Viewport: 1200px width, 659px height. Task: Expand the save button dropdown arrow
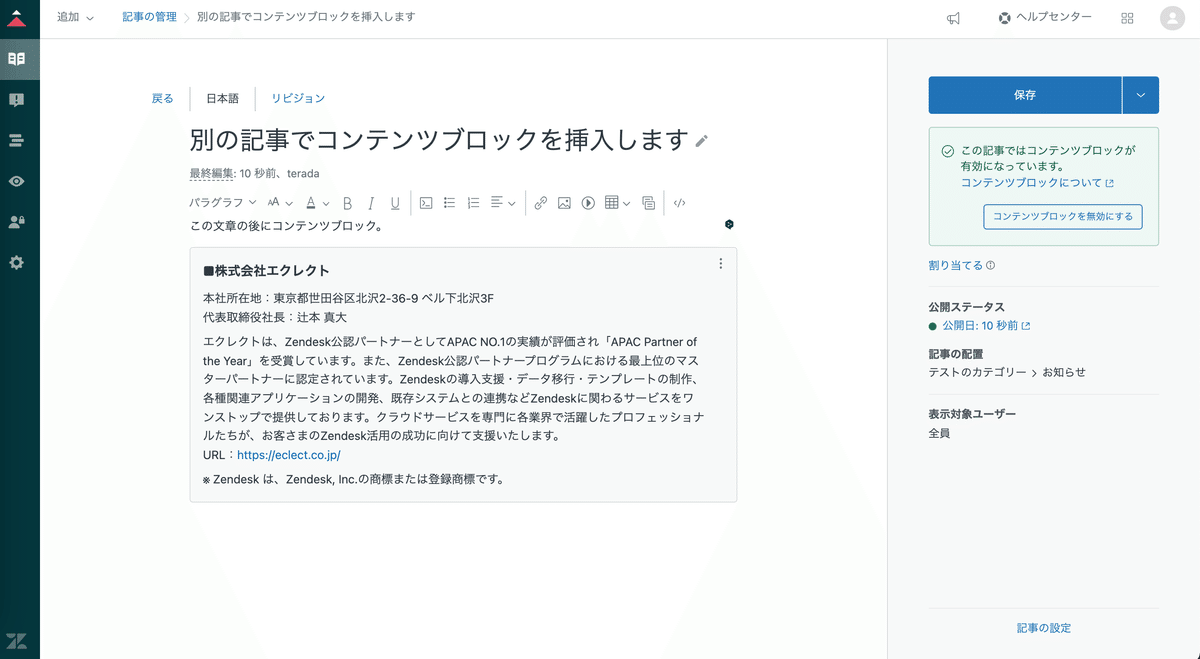click(1141, 95)
